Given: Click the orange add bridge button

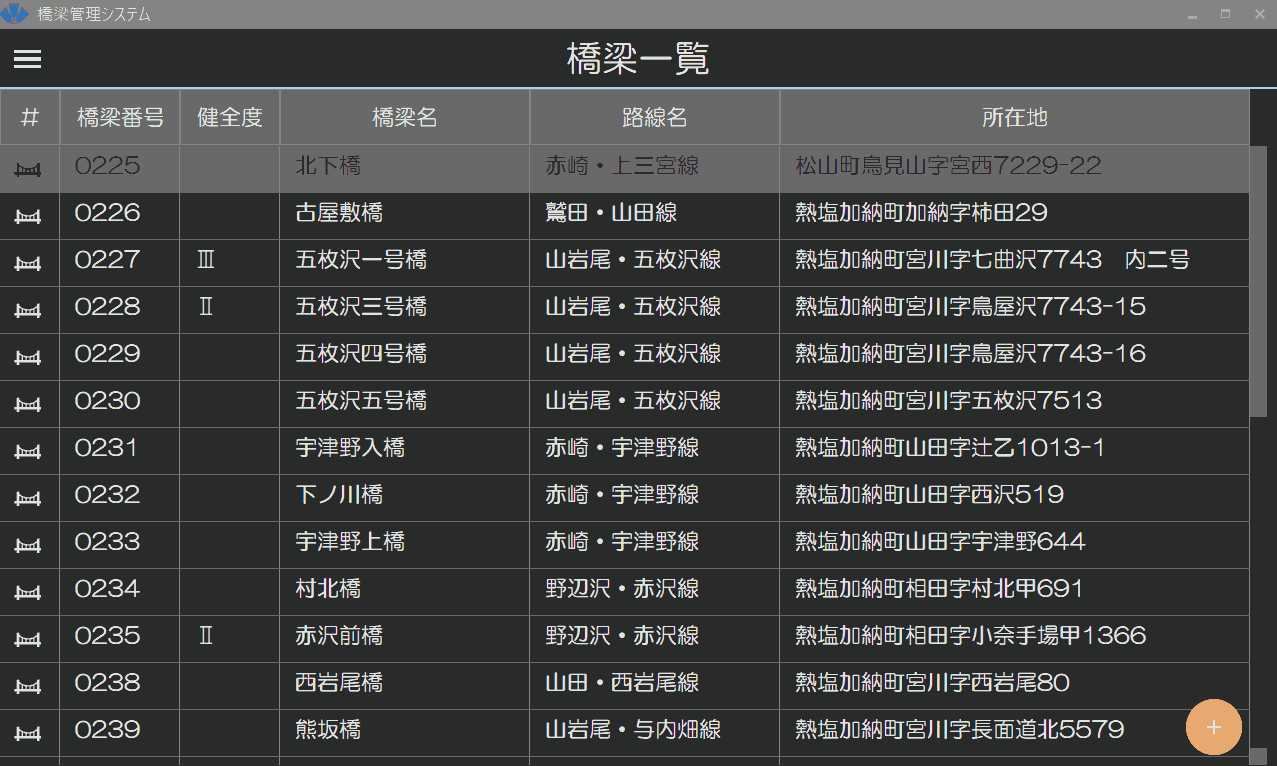Looking at the screenshot, I should 1213,727.
